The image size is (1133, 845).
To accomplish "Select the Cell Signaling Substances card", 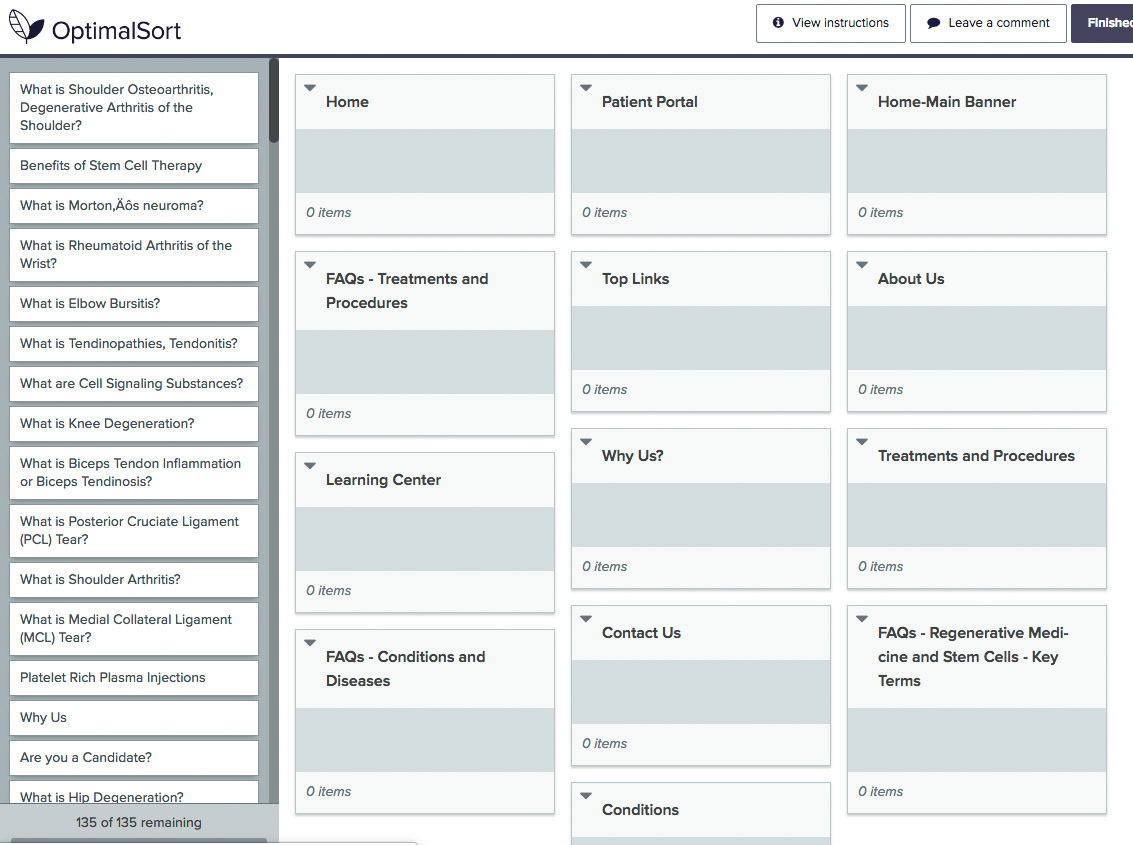I will click(134, 384).
